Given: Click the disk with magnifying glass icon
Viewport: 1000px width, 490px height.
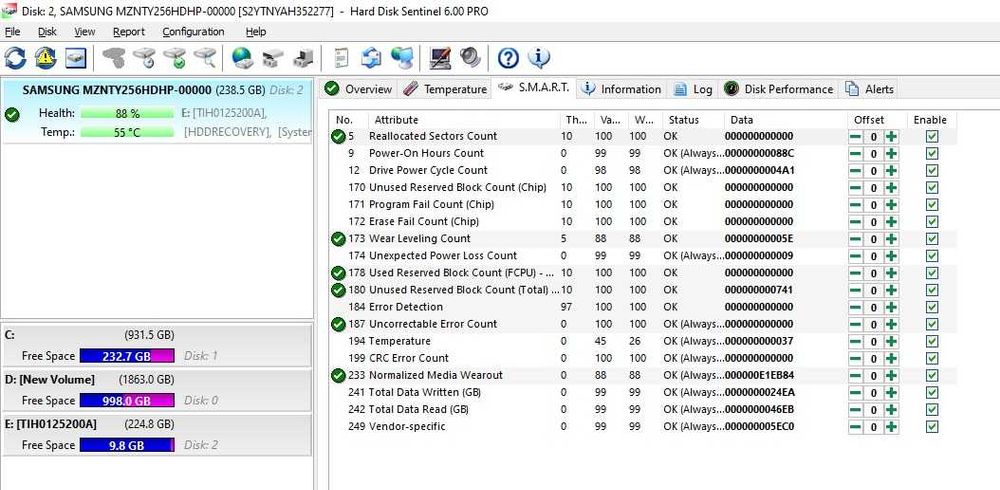Looking at the screenshot, I should 205,58.
